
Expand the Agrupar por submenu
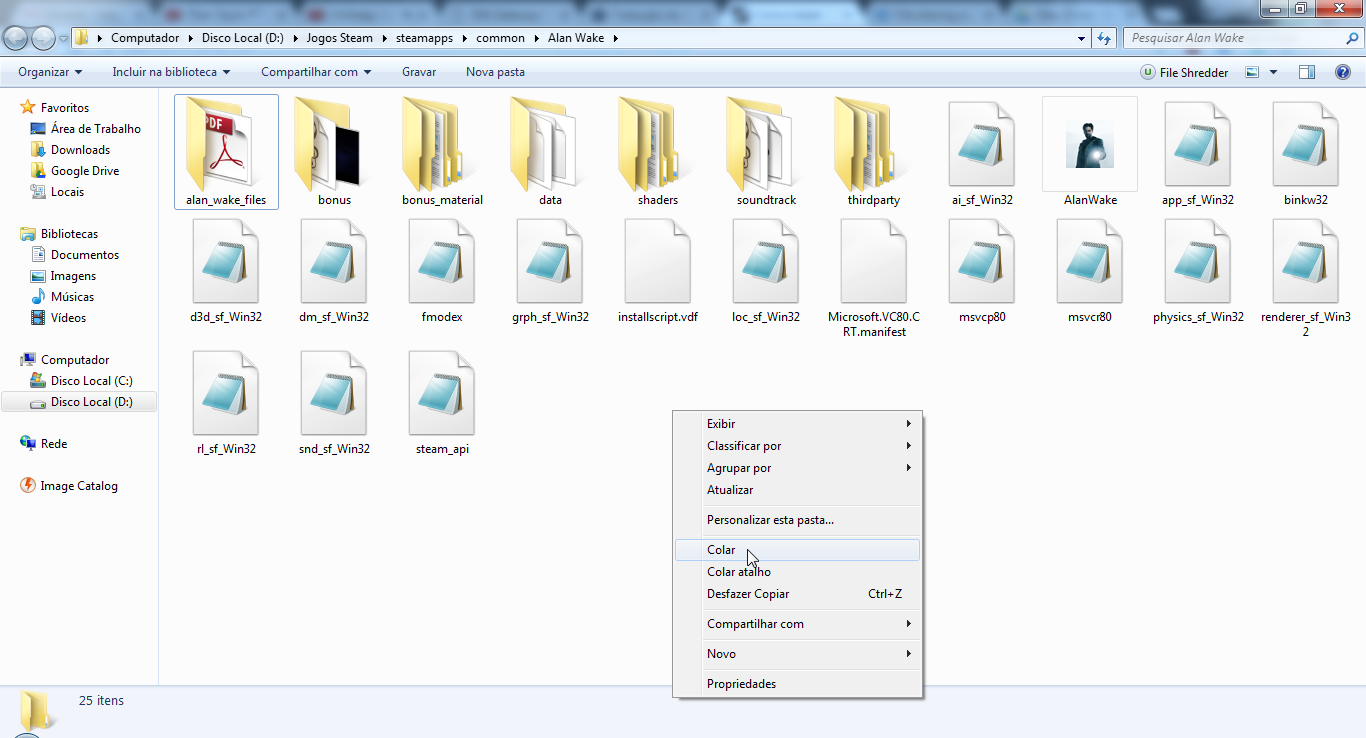click(x=798, y=468)
